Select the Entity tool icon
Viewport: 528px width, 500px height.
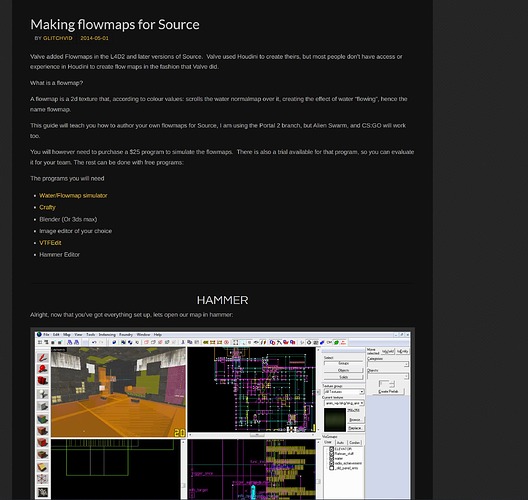[42, 394]
